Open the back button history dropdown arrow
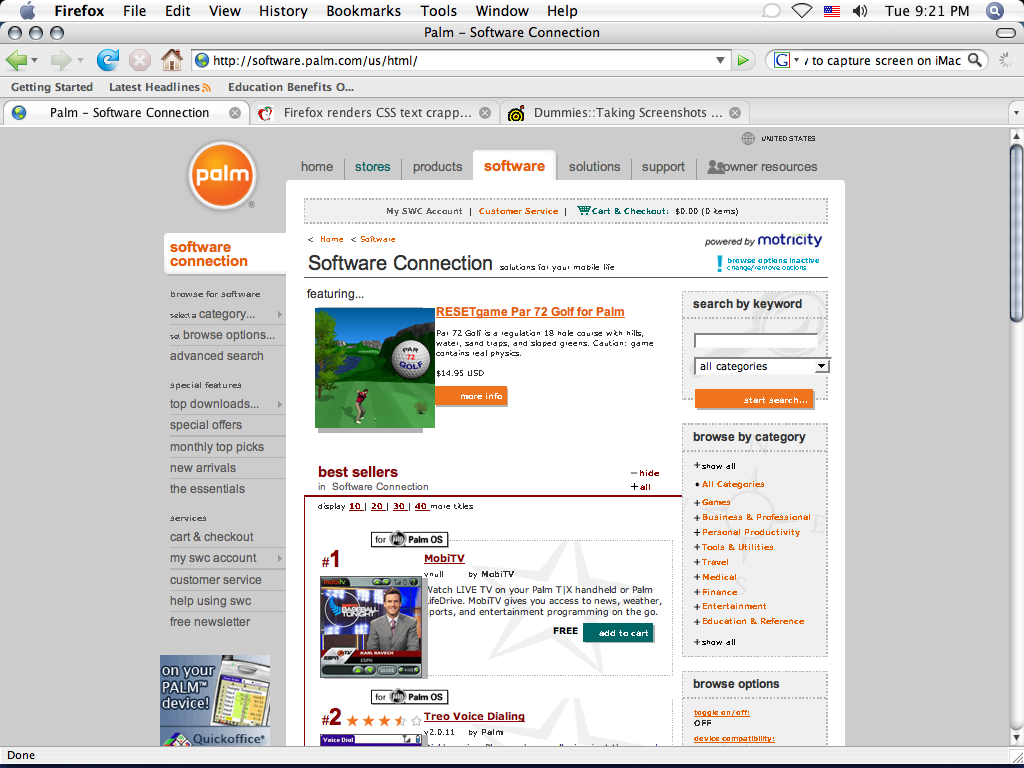This screenshot has width=1024, height=768. (35, 61)
